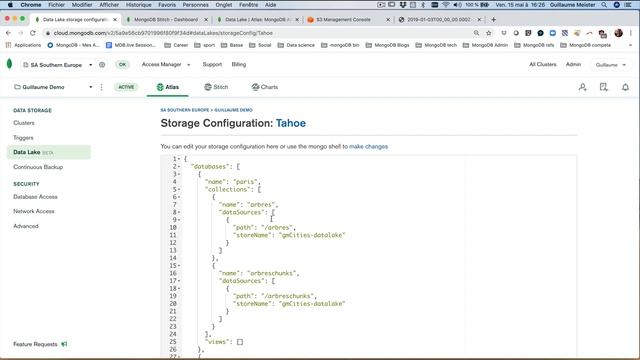
Task: Open project options three-dot menu
Action: (101, 87)
